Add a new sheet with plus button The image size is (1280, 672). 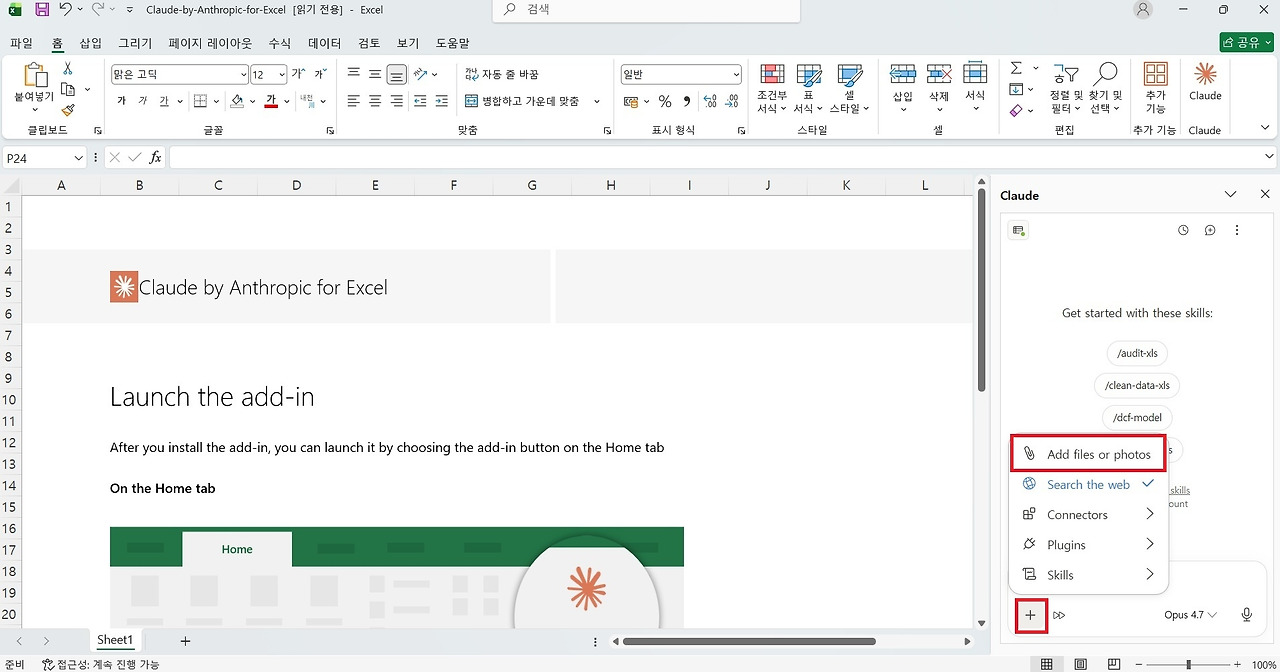[x=185, y=641]
